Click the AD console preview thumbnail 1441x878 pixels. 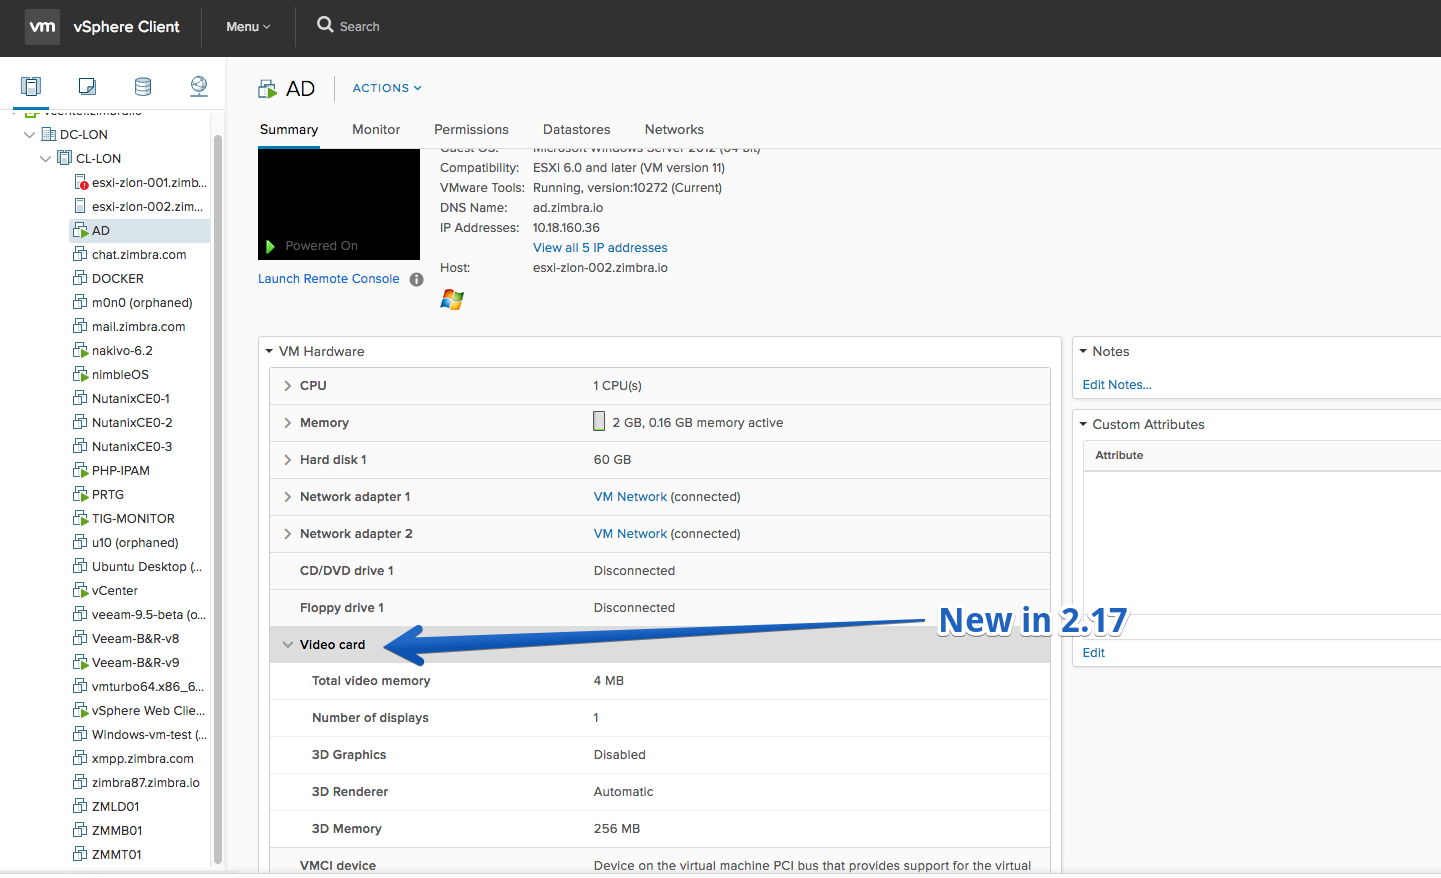[x=339, y=204]
